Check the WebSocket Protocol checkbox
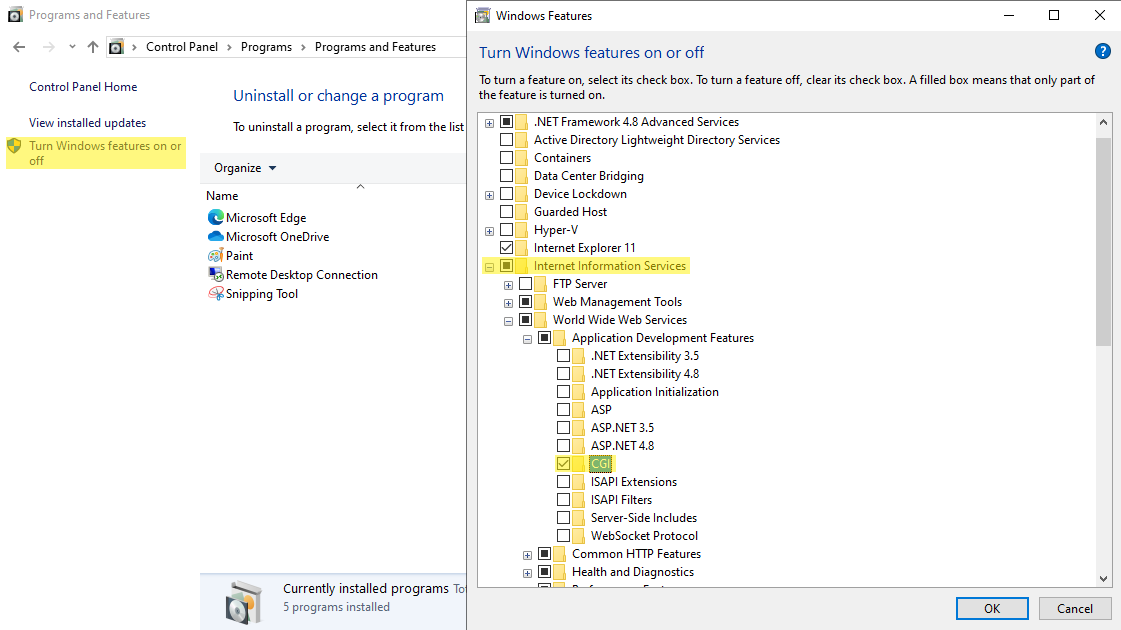 coord(563,536)
